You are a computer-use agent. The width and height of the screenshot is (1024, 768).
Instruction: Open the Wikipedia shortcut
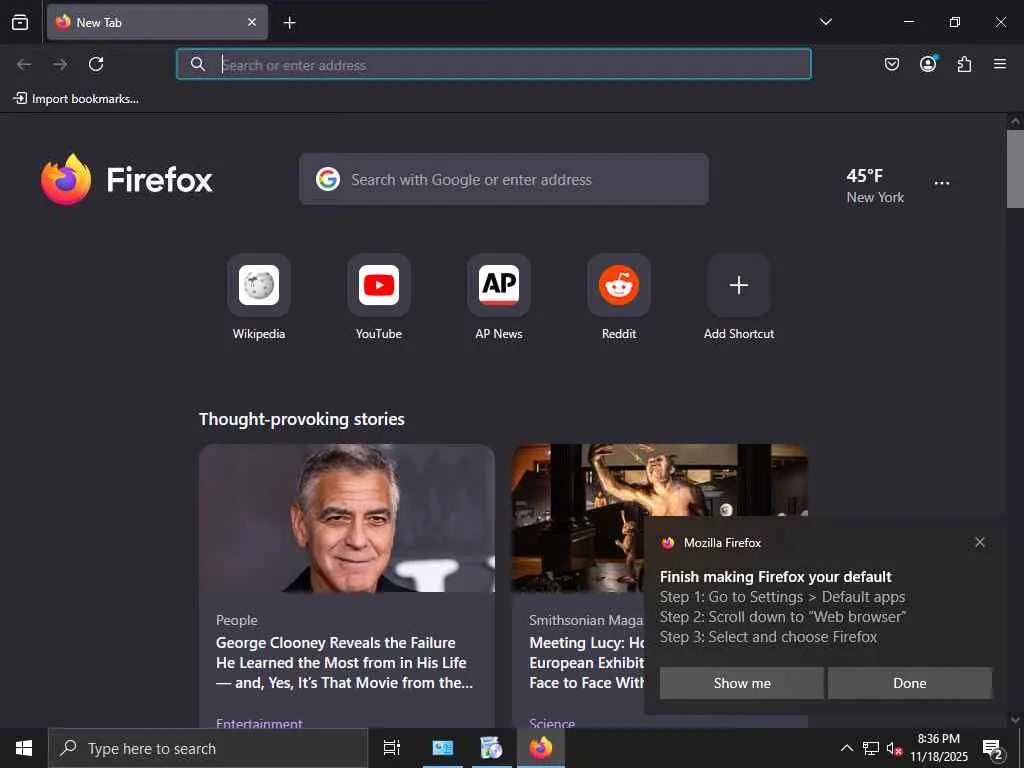(259, 297)
